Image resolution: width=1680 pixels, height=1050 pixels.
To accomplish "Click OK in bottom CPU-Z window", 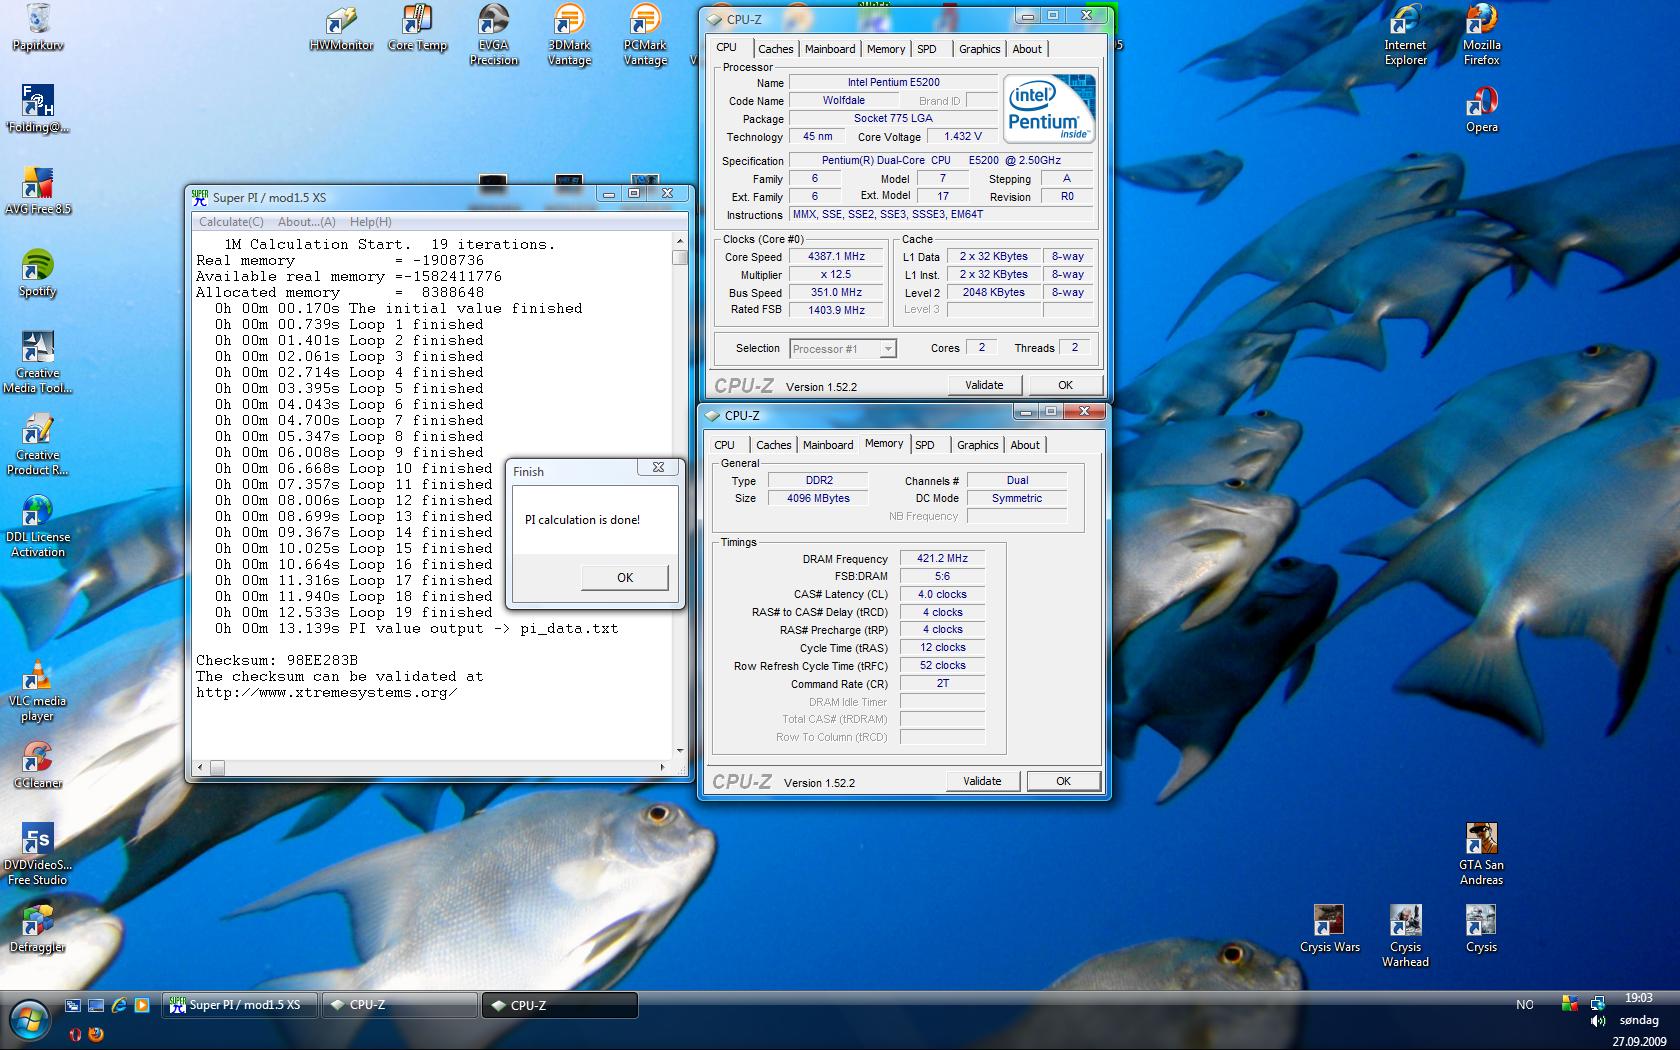I will click(1063, 781).
